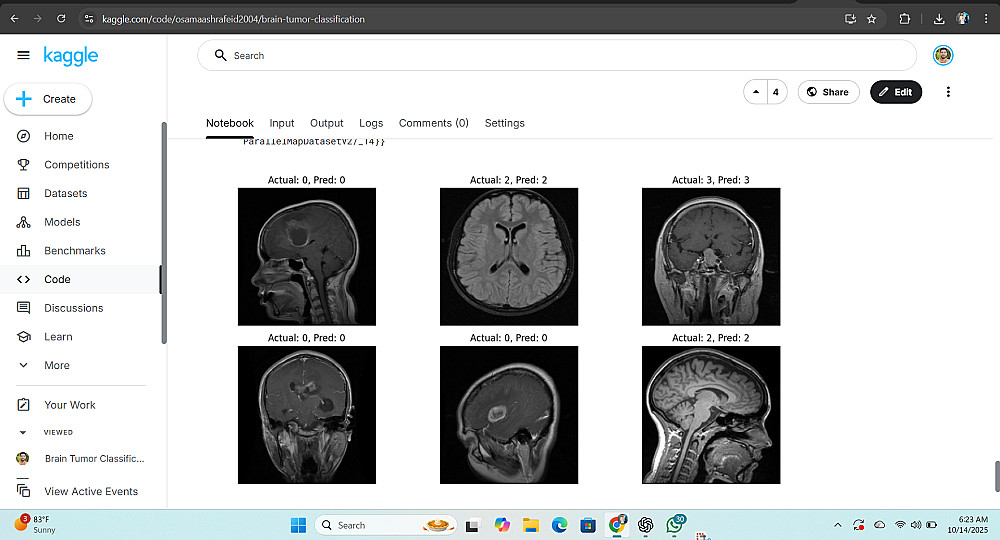Switch to the Settings tab
Image resolution: width=1000 pixels, height=540 pixels.
tap(504, 123)
